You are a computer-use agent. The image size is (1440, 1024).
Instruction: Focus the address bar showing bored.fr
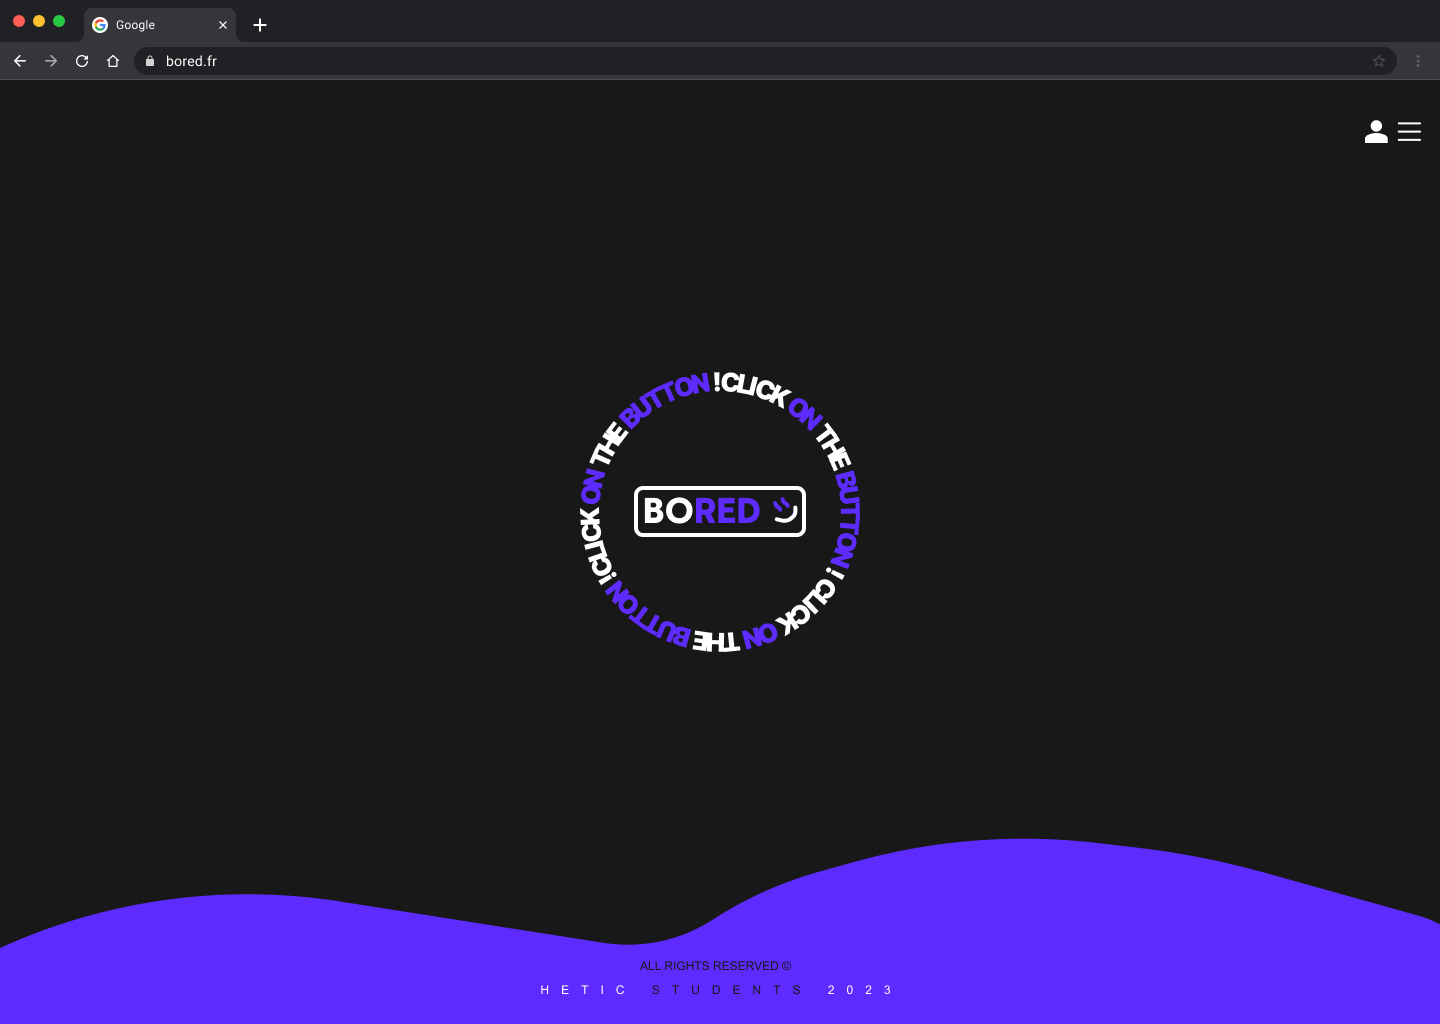tap(700, 61)
